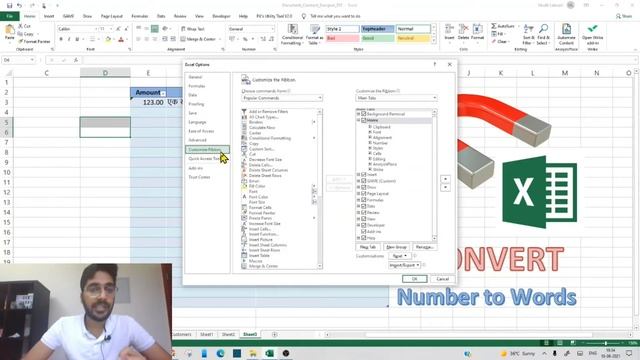Viewport: 640px width, 360px height.
Task: Click the Help question mark in Excel Options
Action: tap(435, 64)
